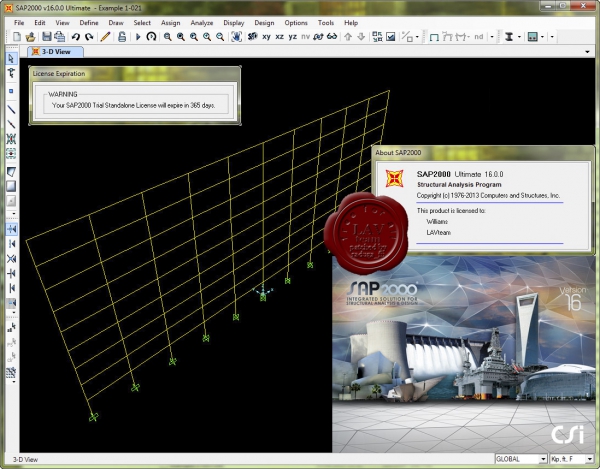Viewport: 600px width, 469px height.
Task: Open the view tab list arrow
Action: [x=587, y=52]
